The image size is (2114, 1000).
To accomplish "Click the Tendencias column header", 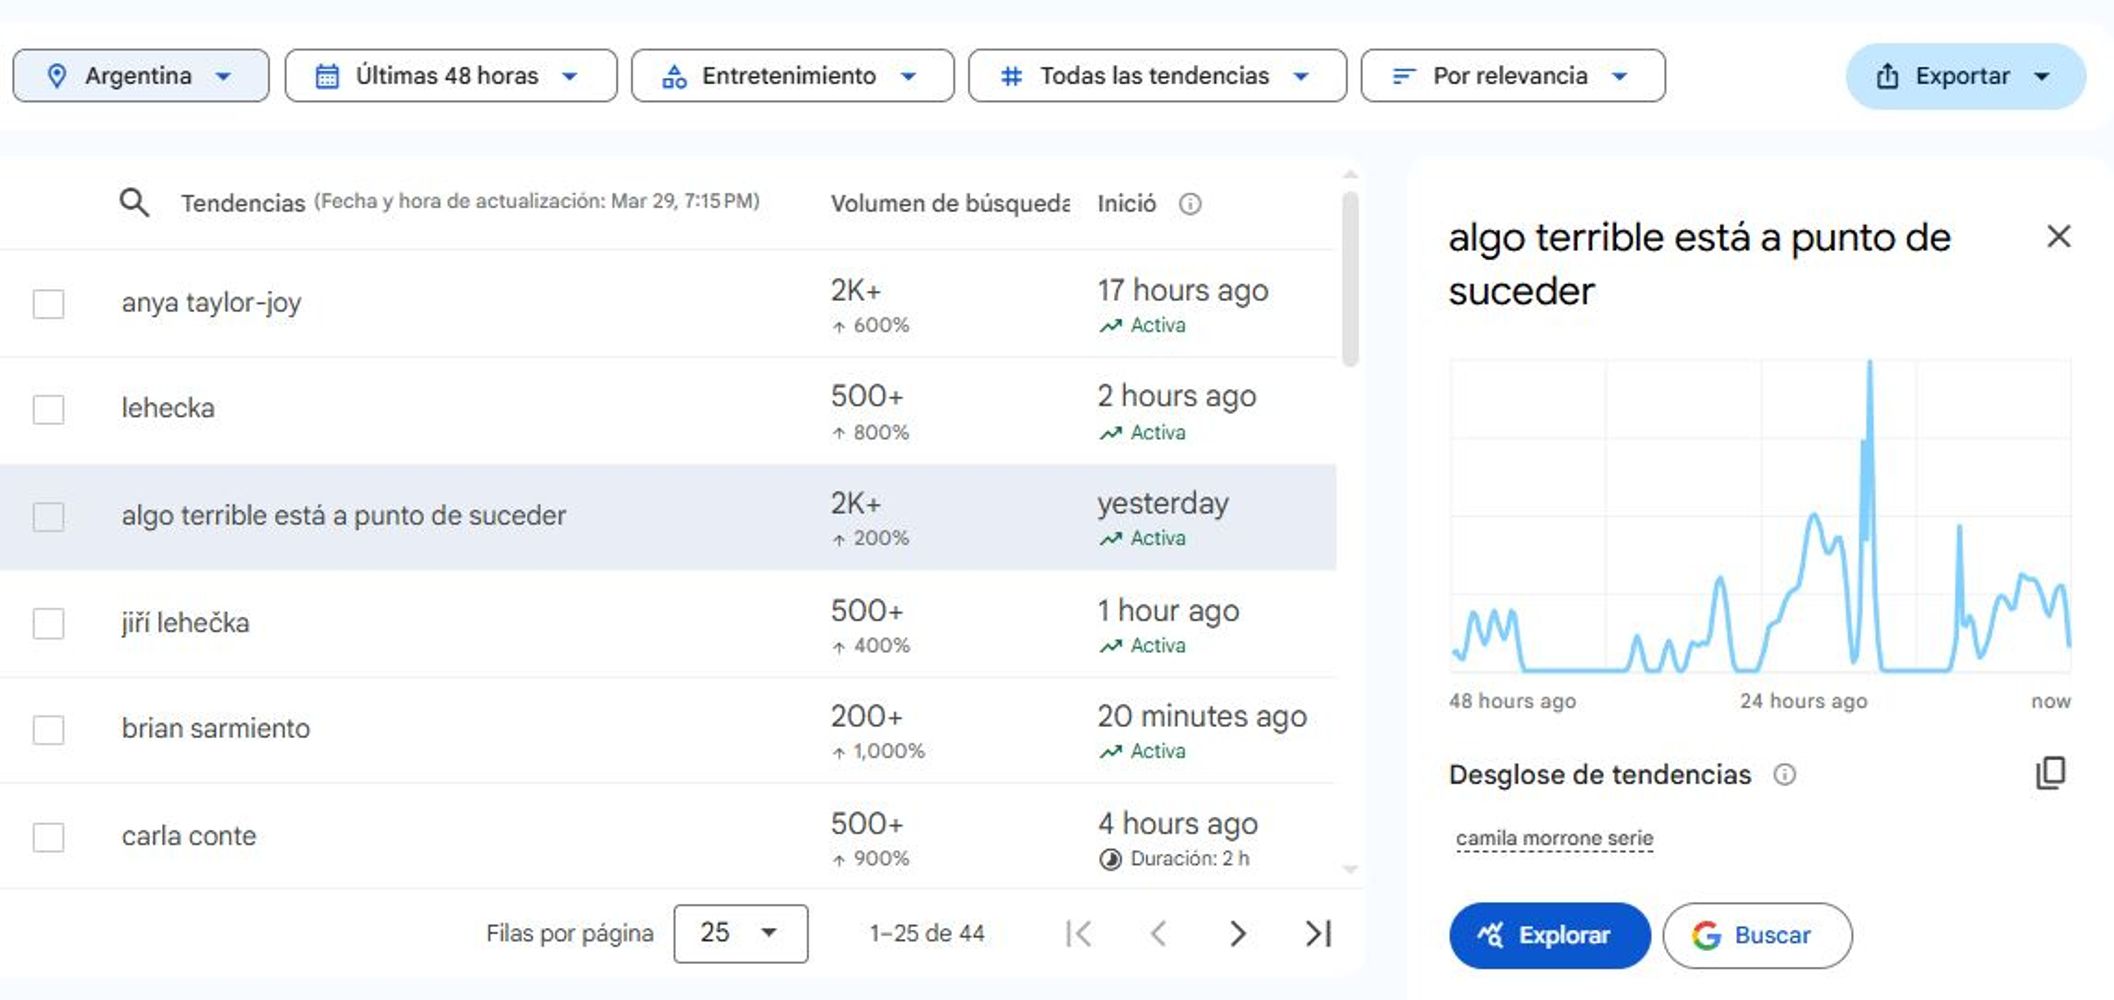I will 243,203.
